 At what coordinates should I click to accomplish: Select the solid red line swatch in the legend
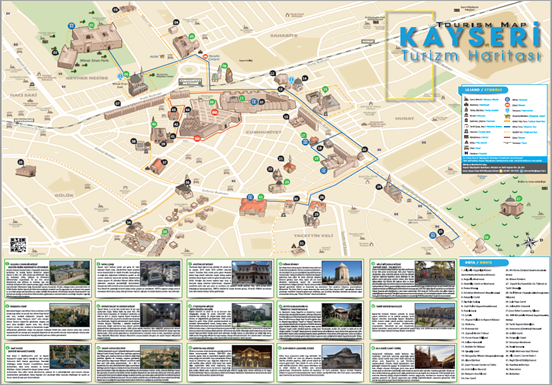pos(507,138)
